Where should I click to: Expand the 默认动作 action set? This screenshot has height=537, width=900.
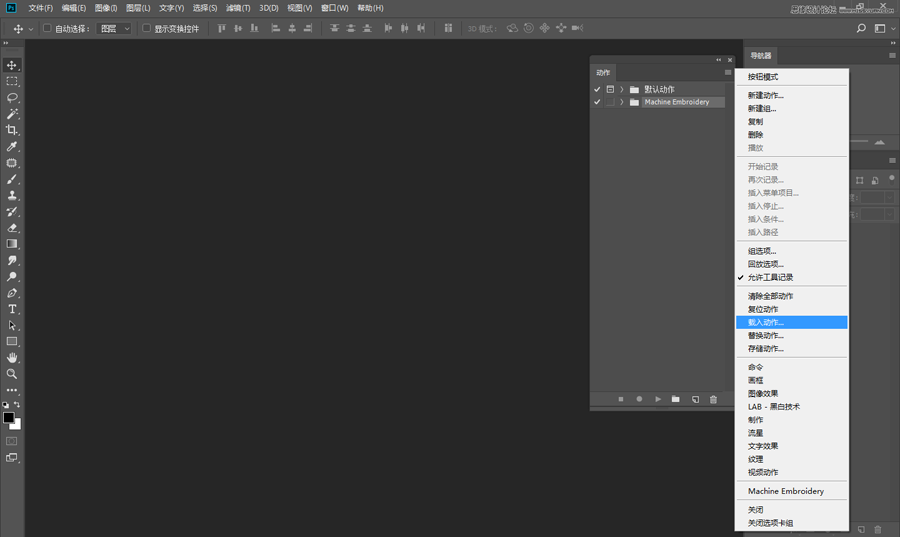click(622, 90)
